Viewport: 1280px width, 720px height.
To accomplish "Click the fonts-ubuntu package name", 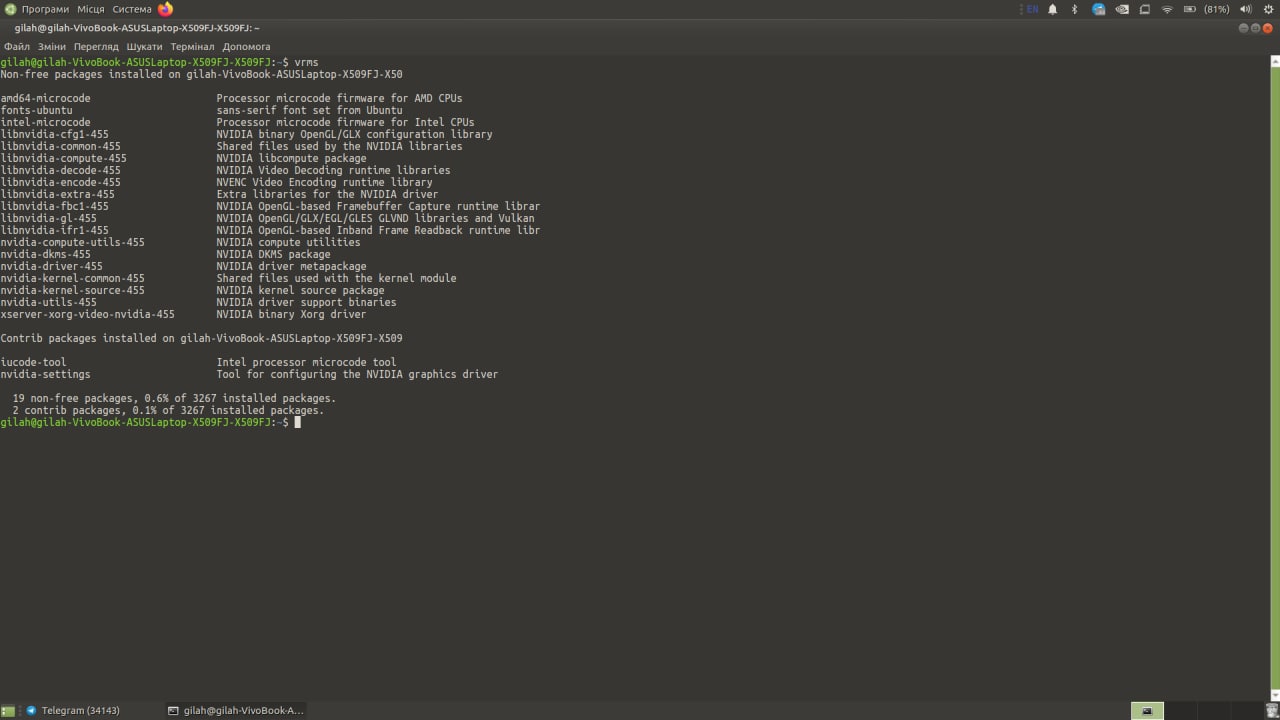I will click(36, 110).
